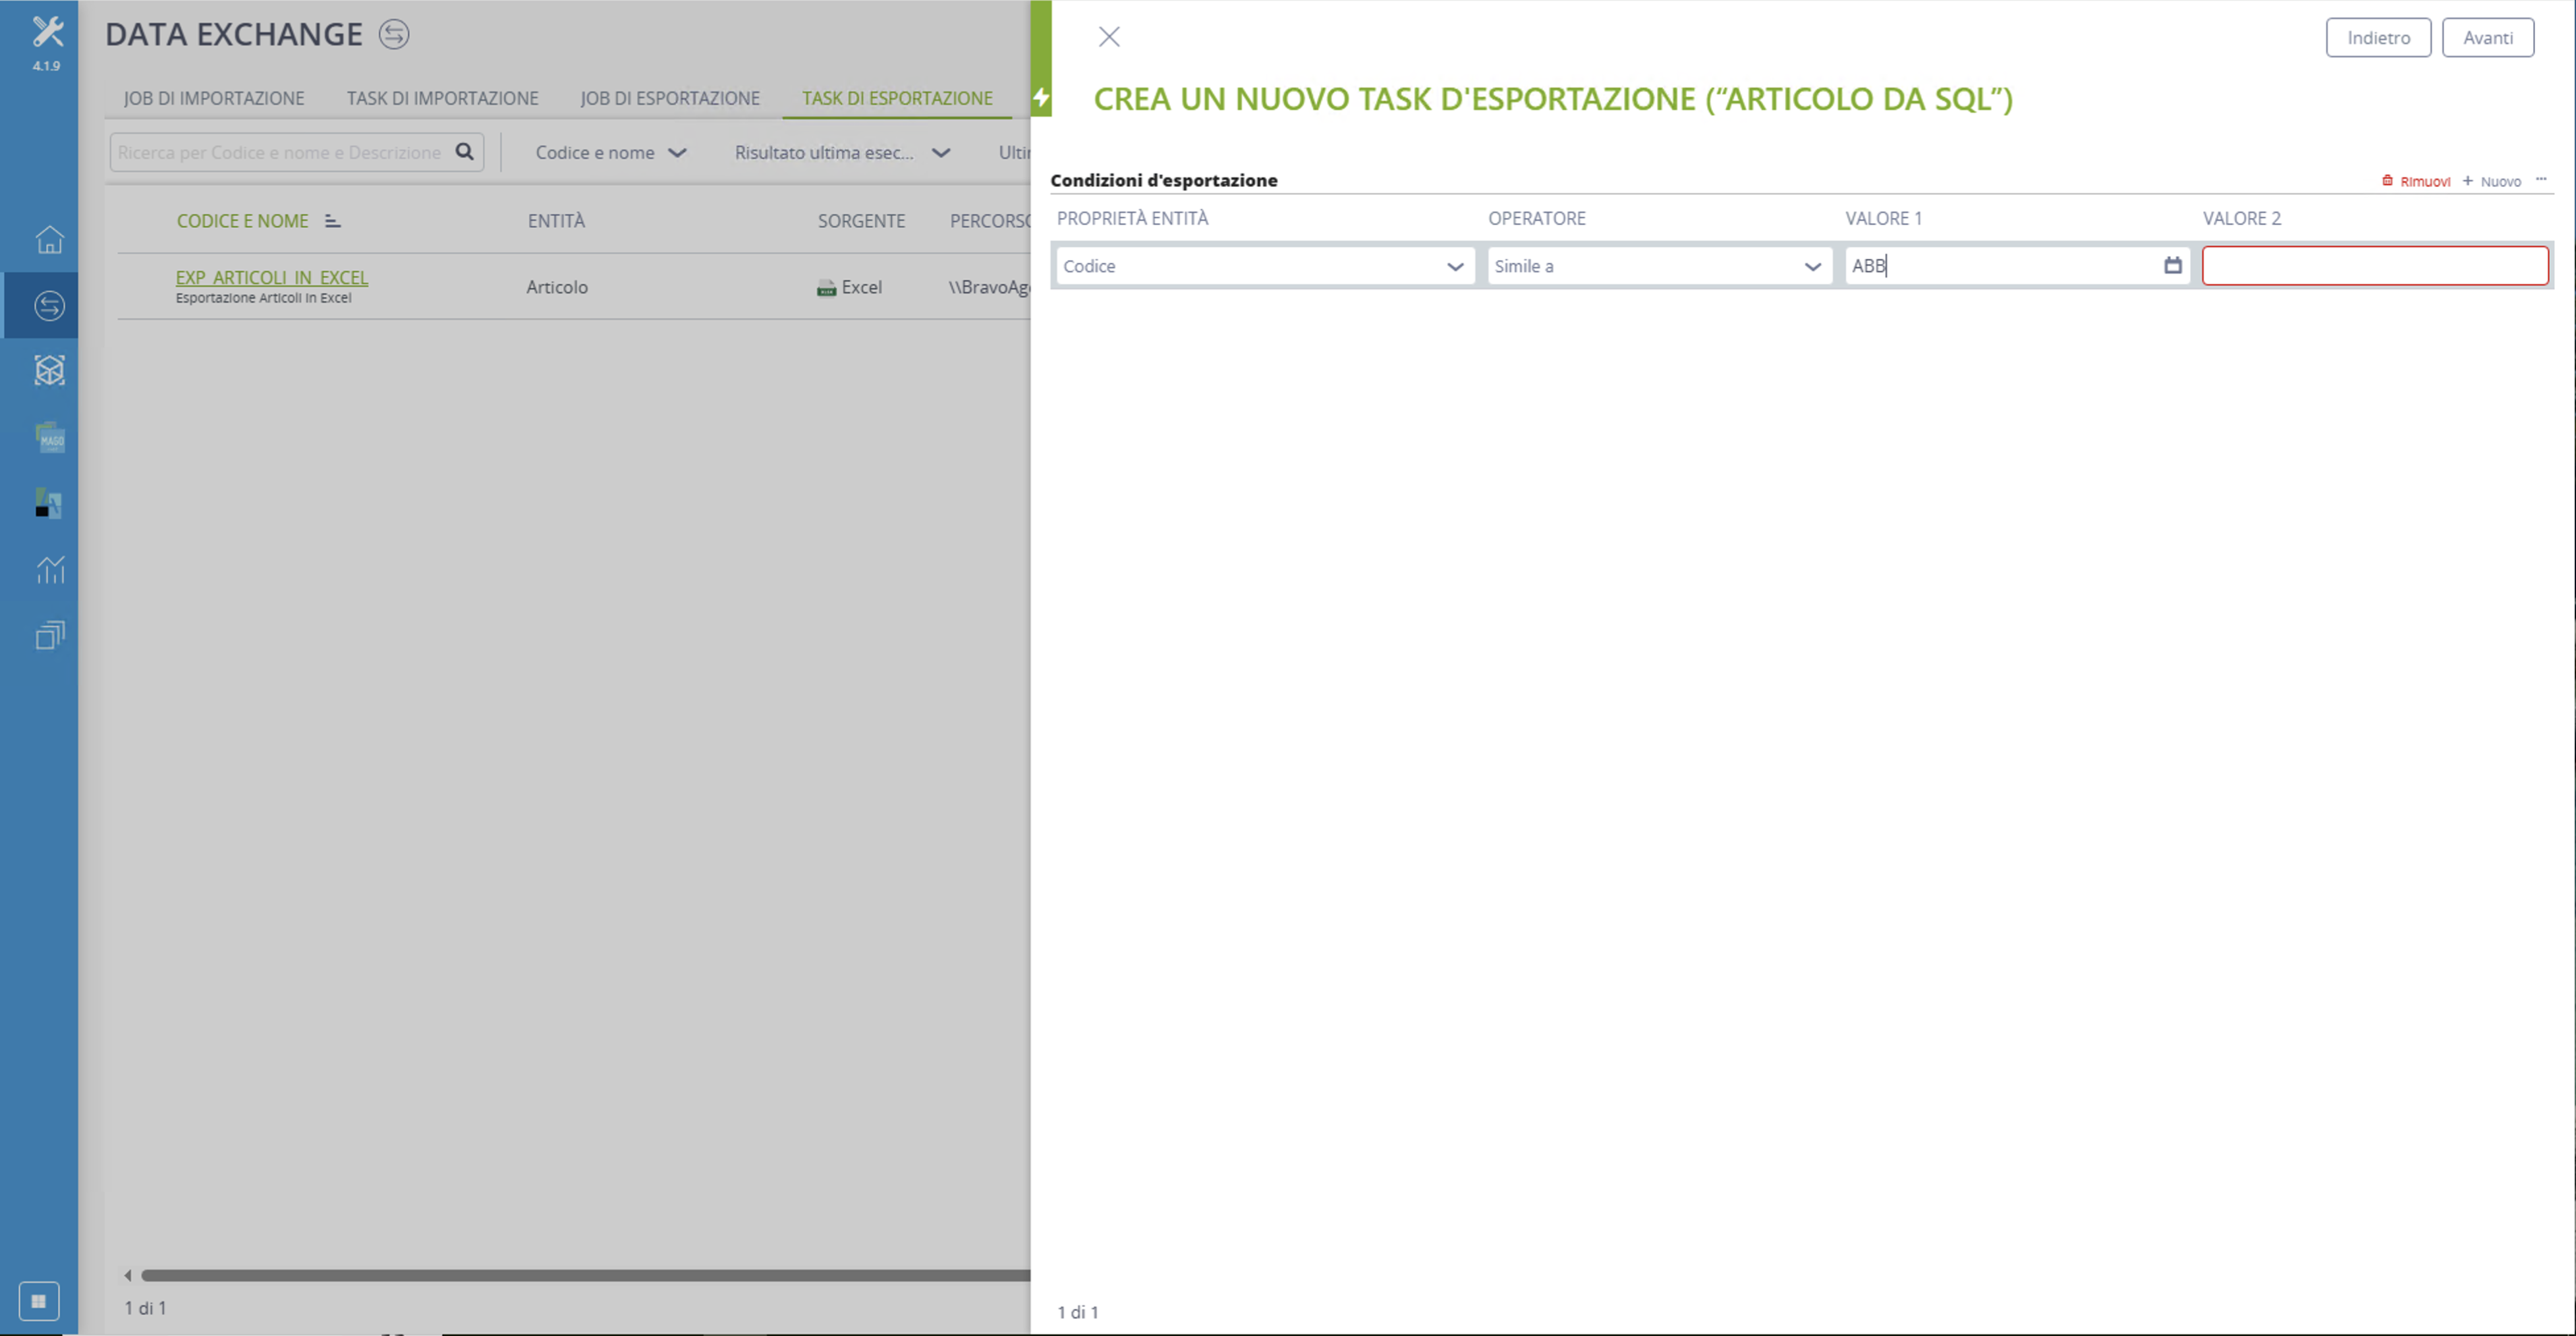Open the Proprietà Entità Codice dropdown
Viewport: 2576px width, 1336px height.
point(1265,266)
